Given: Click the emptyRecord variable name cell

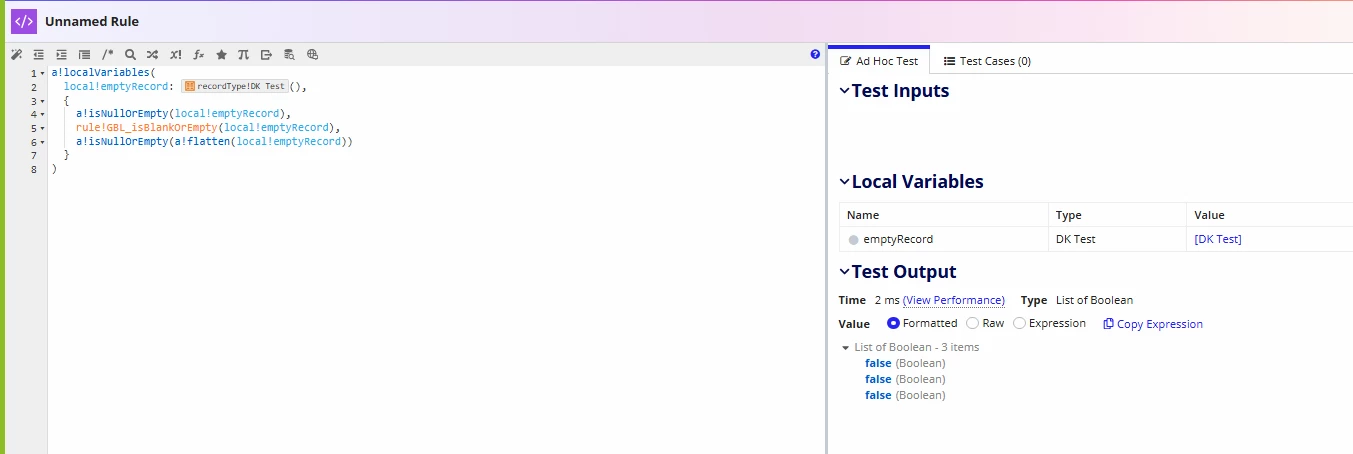Looking at the screenshot, I should [x=943, y=239].
